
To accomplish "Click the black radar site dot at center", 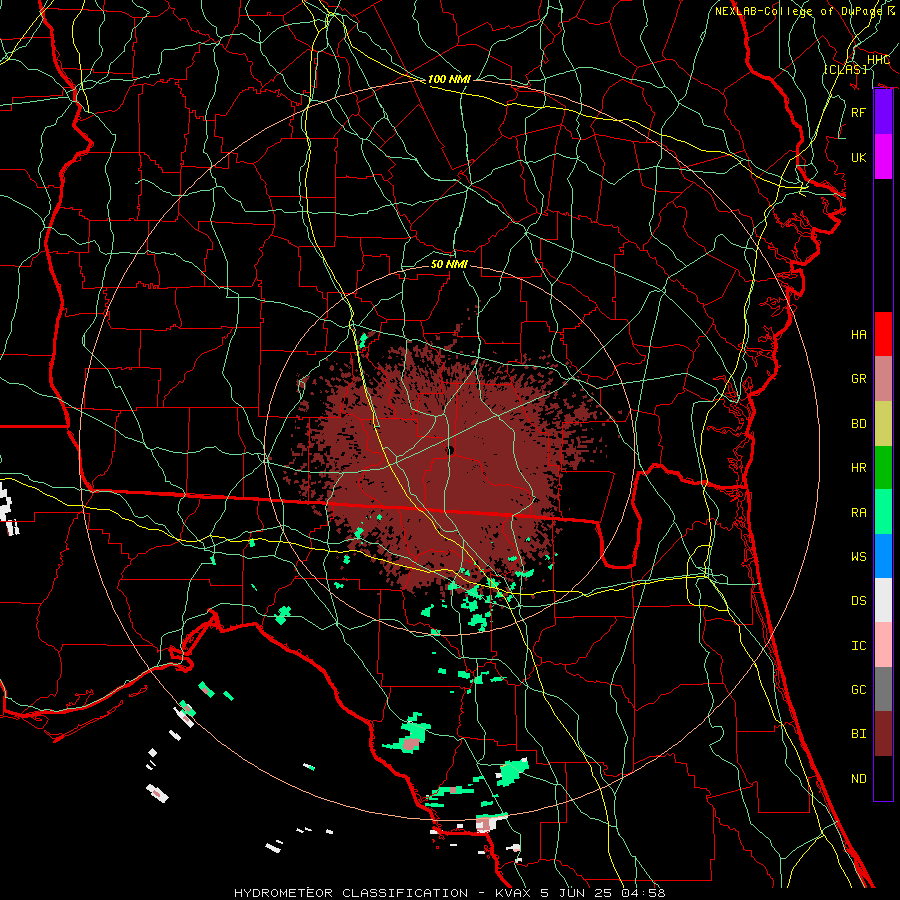I will click(x=450, y=451).
